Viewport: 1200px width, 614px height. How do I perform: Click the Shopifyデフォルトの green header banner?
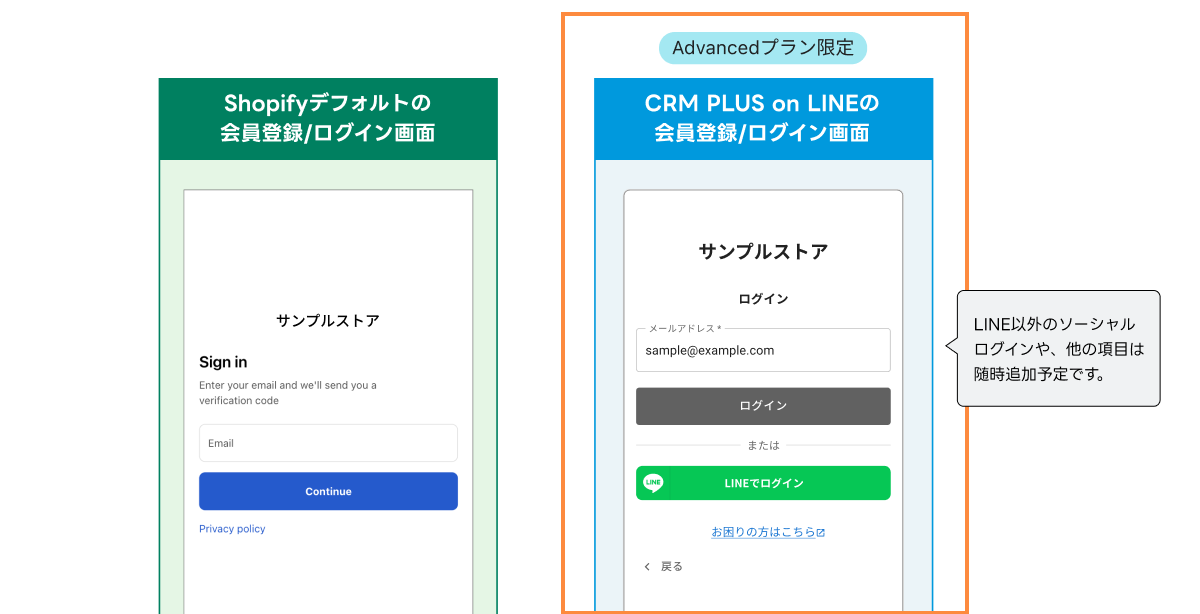pyautogui.click(x=328, y=118)
